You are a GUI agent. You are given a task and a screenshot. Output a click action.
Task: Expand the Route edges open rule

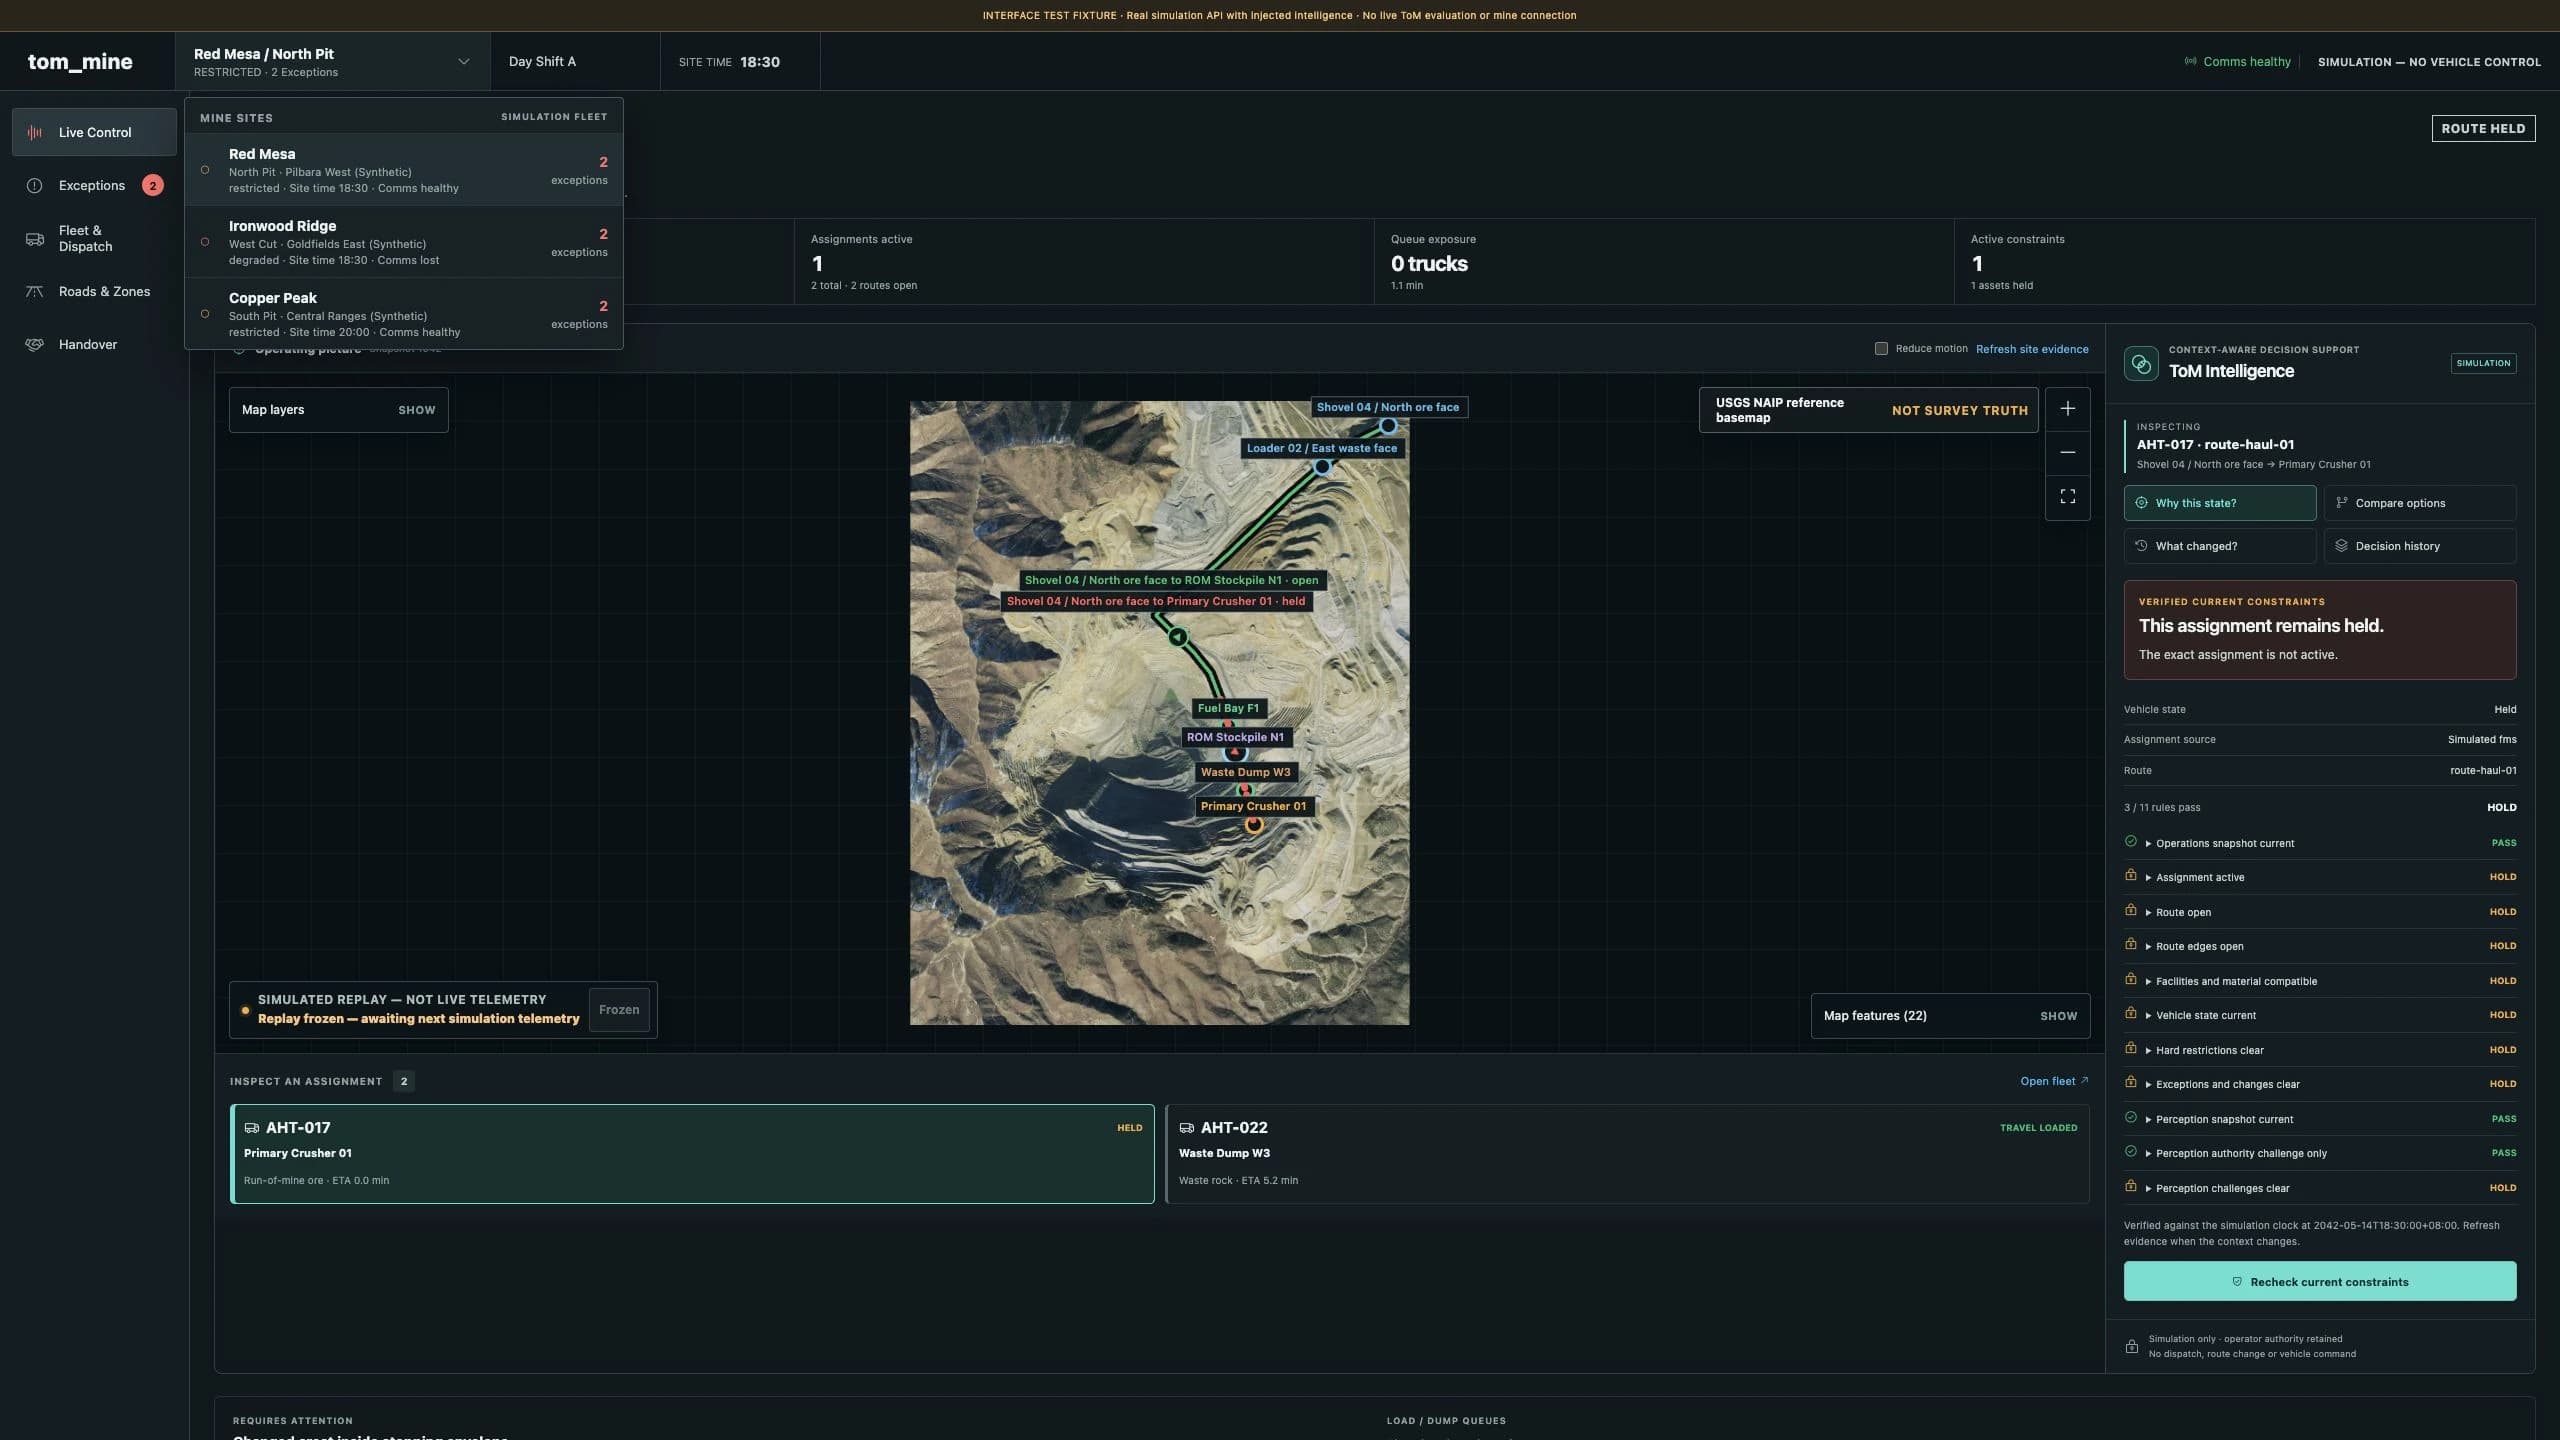click(2320, 946)
